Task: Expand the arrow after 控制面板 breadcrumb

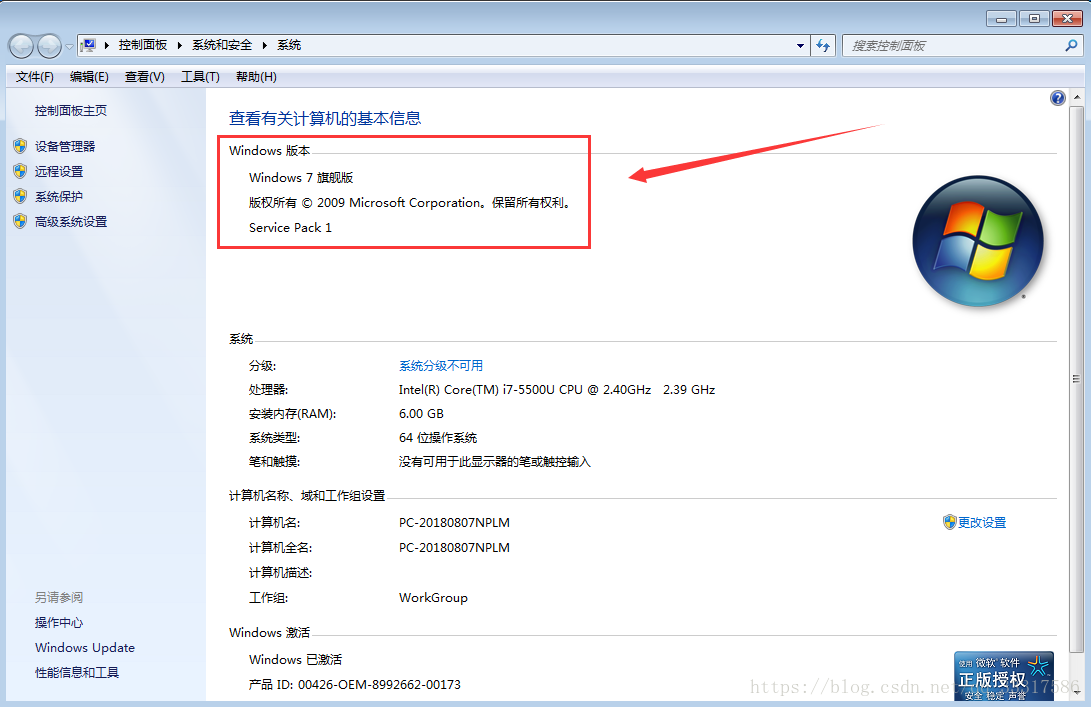Action: pyautogui.click(x=180, y=45)
